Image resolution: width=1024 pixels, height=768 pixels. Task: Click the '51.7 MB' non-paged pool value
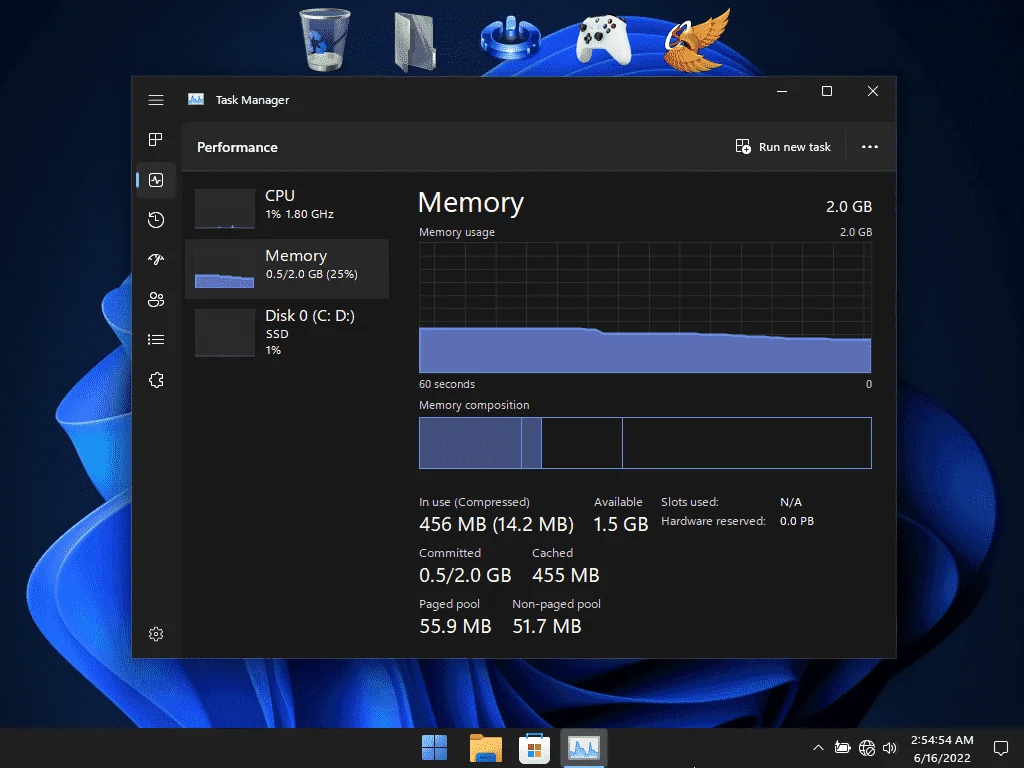[547, 626]
